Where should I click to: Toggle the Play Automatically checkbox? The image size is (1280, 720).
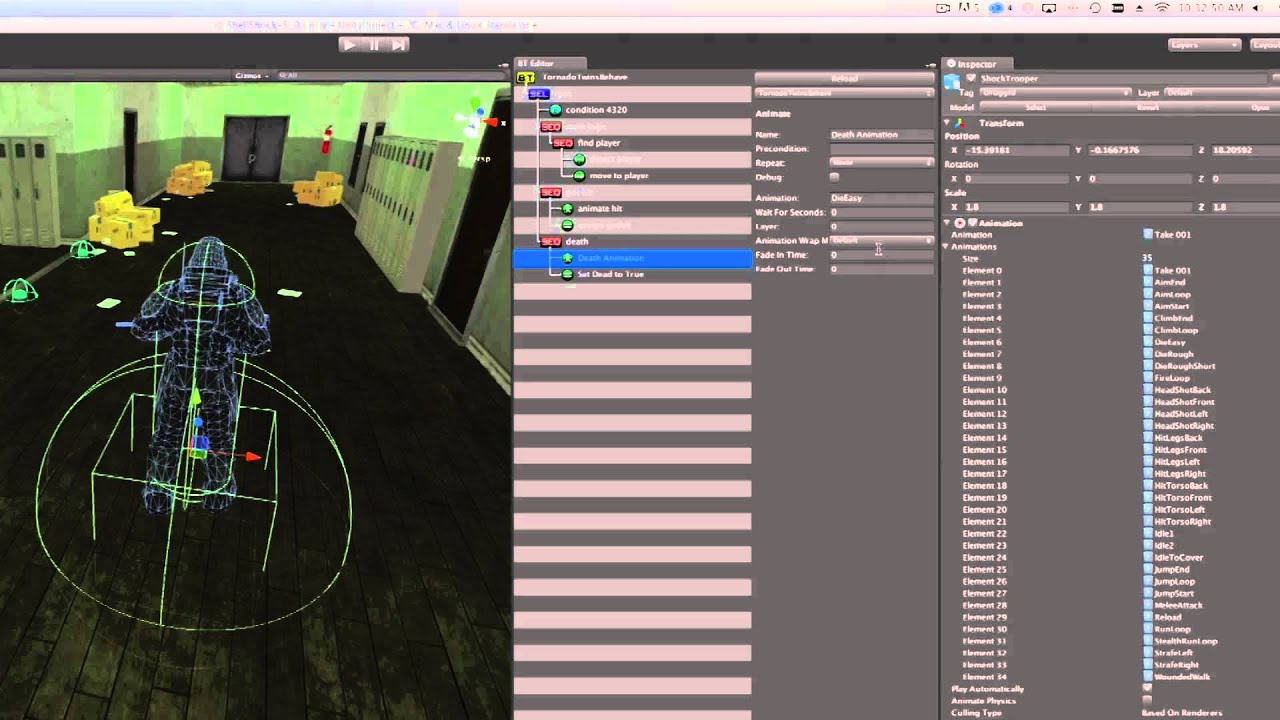pos(1148,689)
